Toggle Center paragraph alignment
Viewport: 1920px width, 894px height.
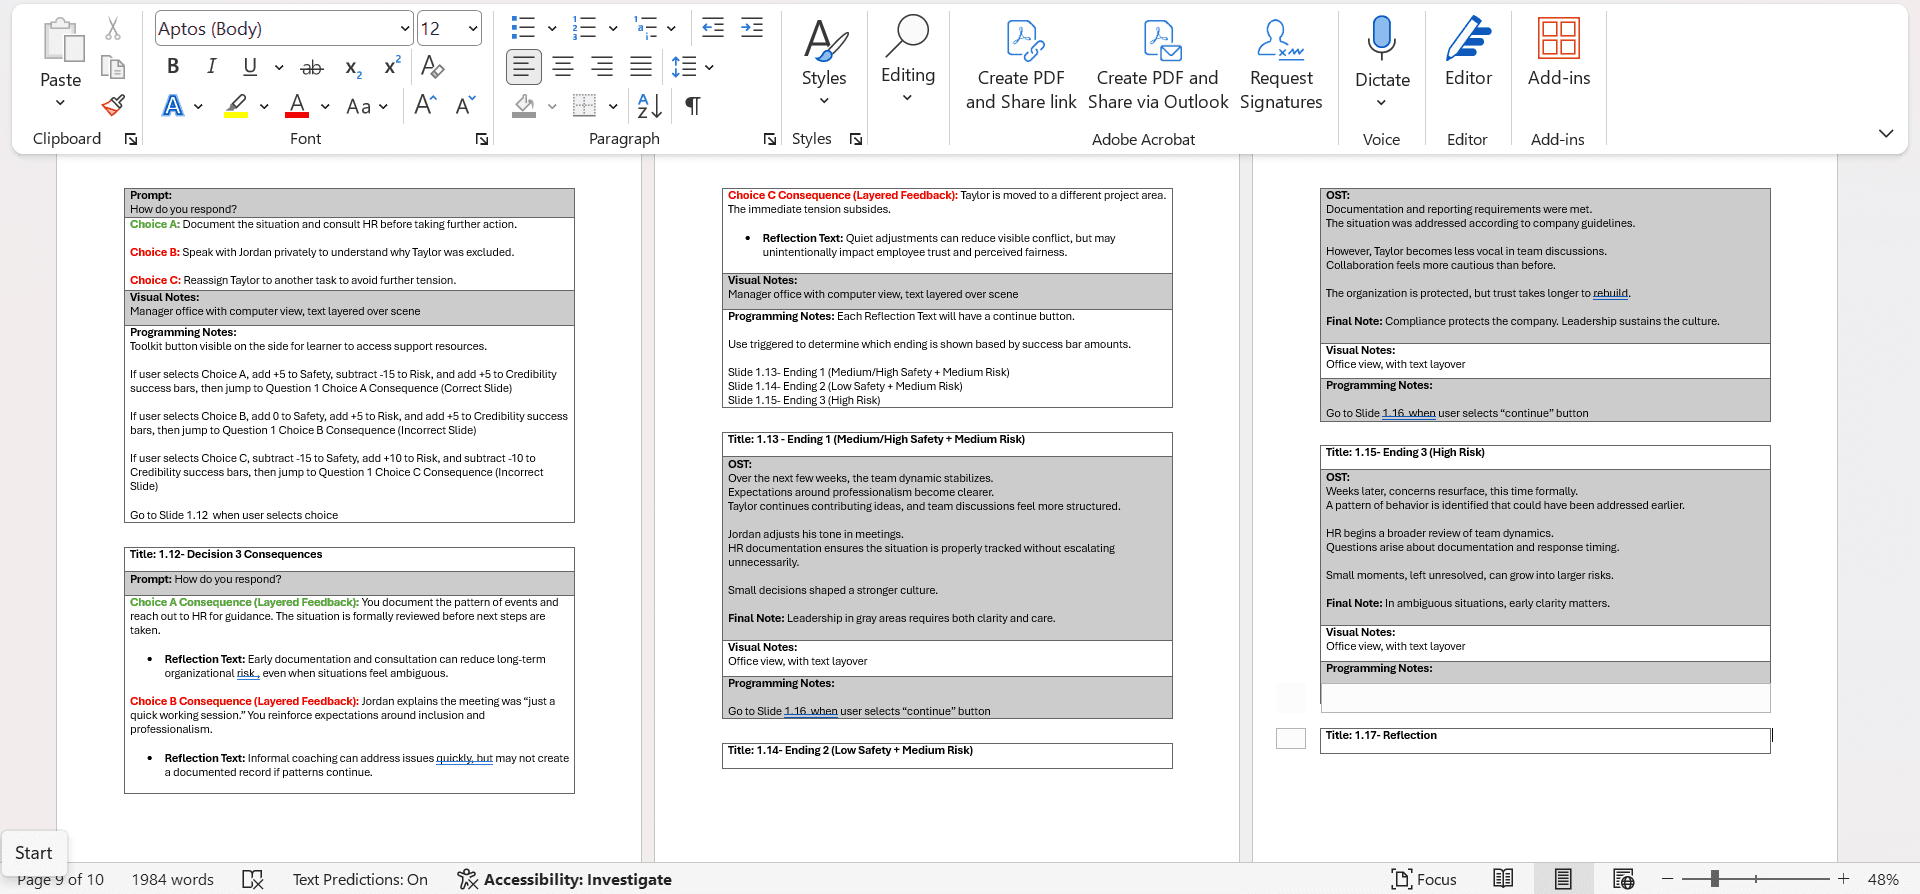click(x=563, y=67)
